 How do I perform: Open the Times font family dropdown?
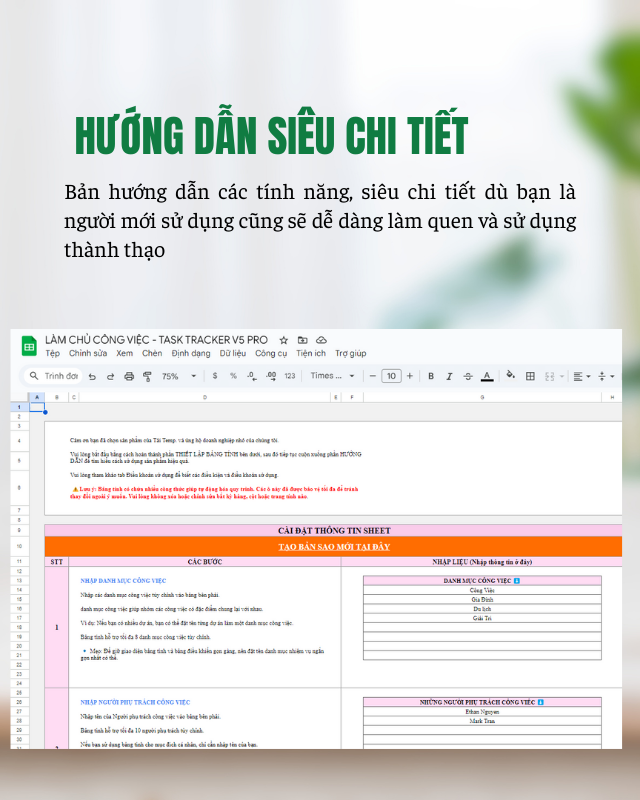332,376
